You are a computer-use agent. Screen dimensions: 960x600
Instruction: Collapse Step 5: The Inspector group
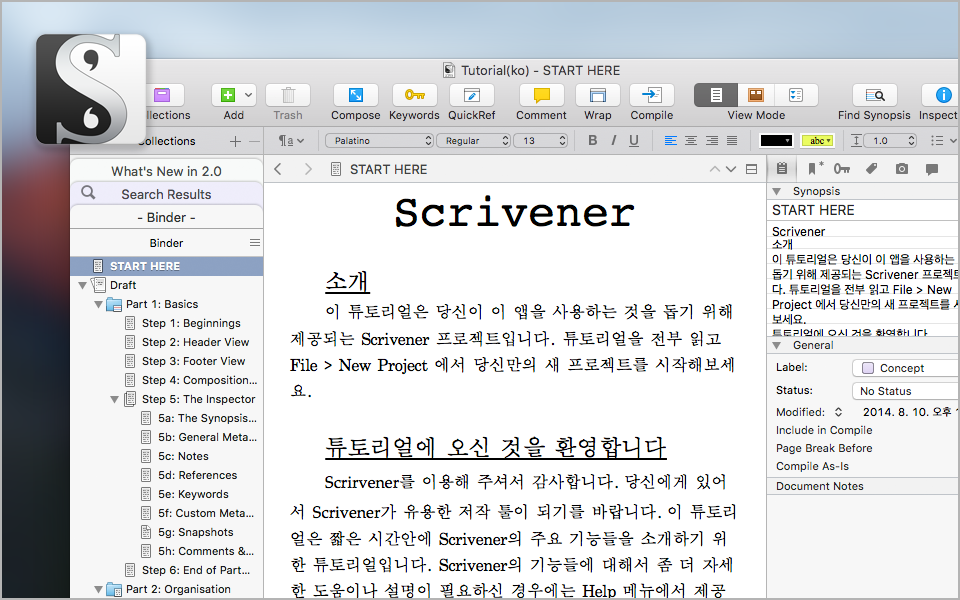point(114,399)
